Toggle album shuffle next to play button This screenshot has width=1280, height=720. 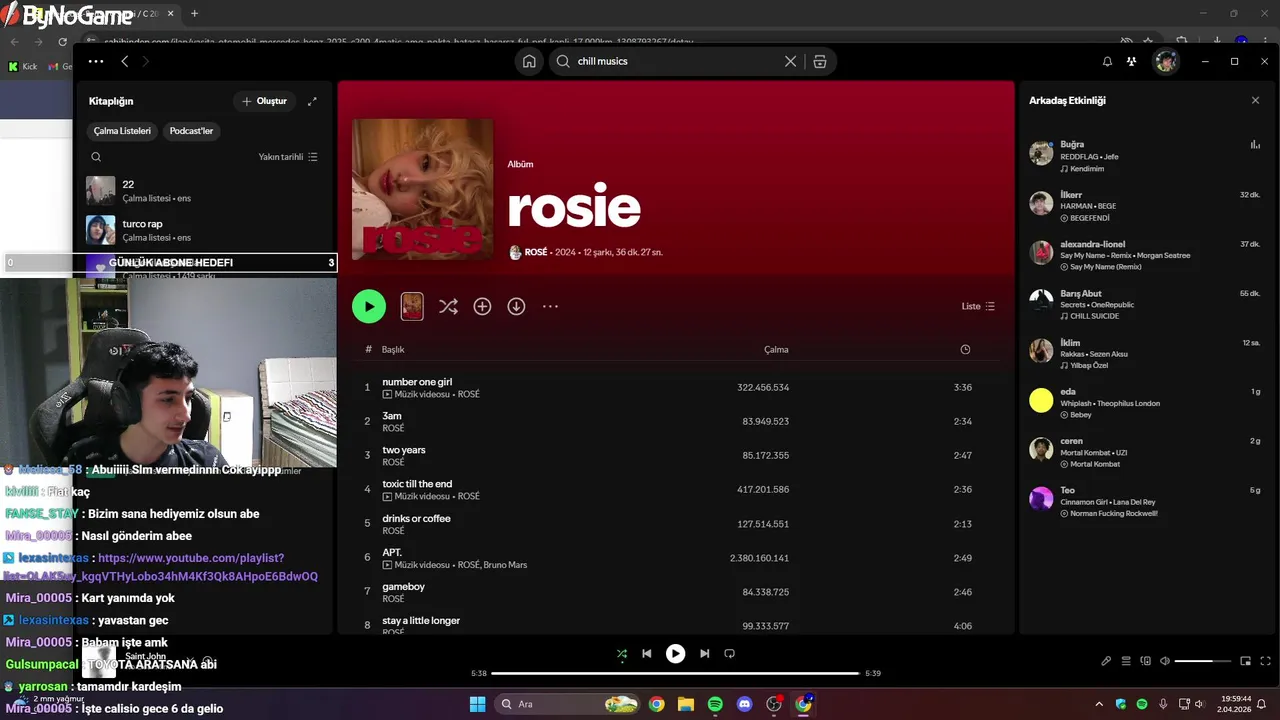click(x=448, y=307)
